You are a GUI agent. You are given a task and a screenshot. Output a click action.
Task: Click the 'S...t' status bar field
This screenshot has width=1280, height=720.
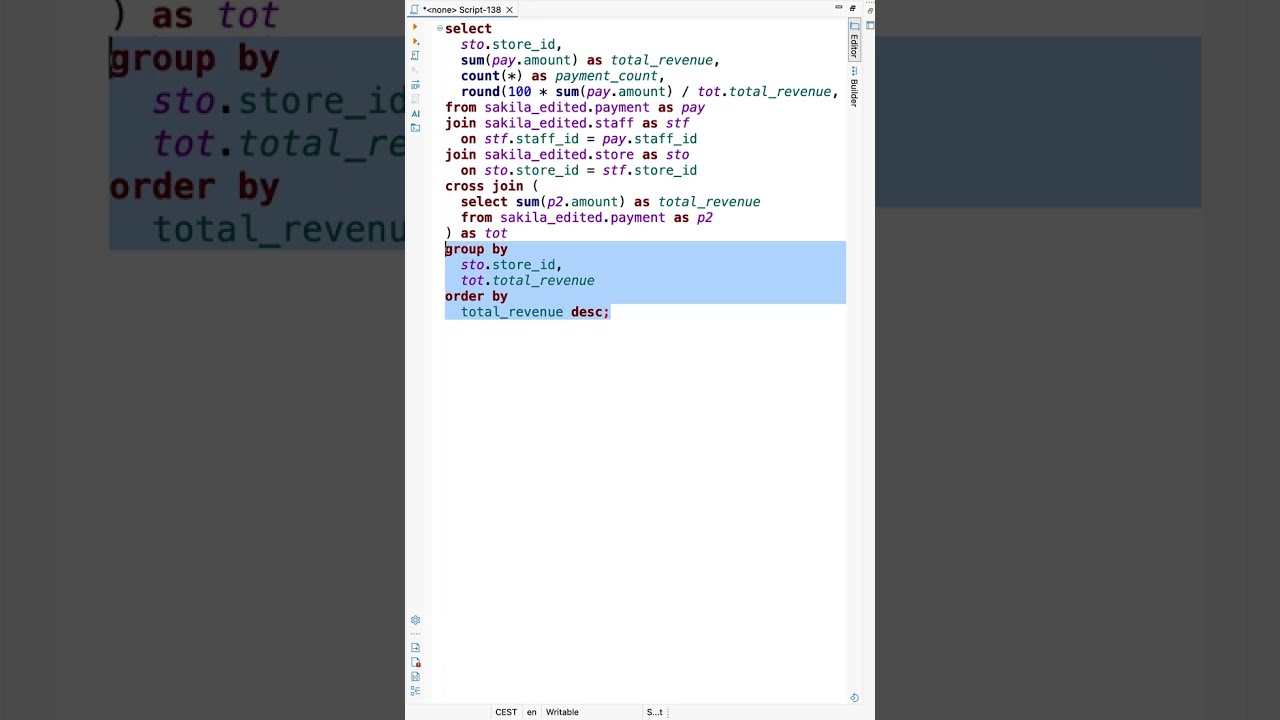click(654, 712)
